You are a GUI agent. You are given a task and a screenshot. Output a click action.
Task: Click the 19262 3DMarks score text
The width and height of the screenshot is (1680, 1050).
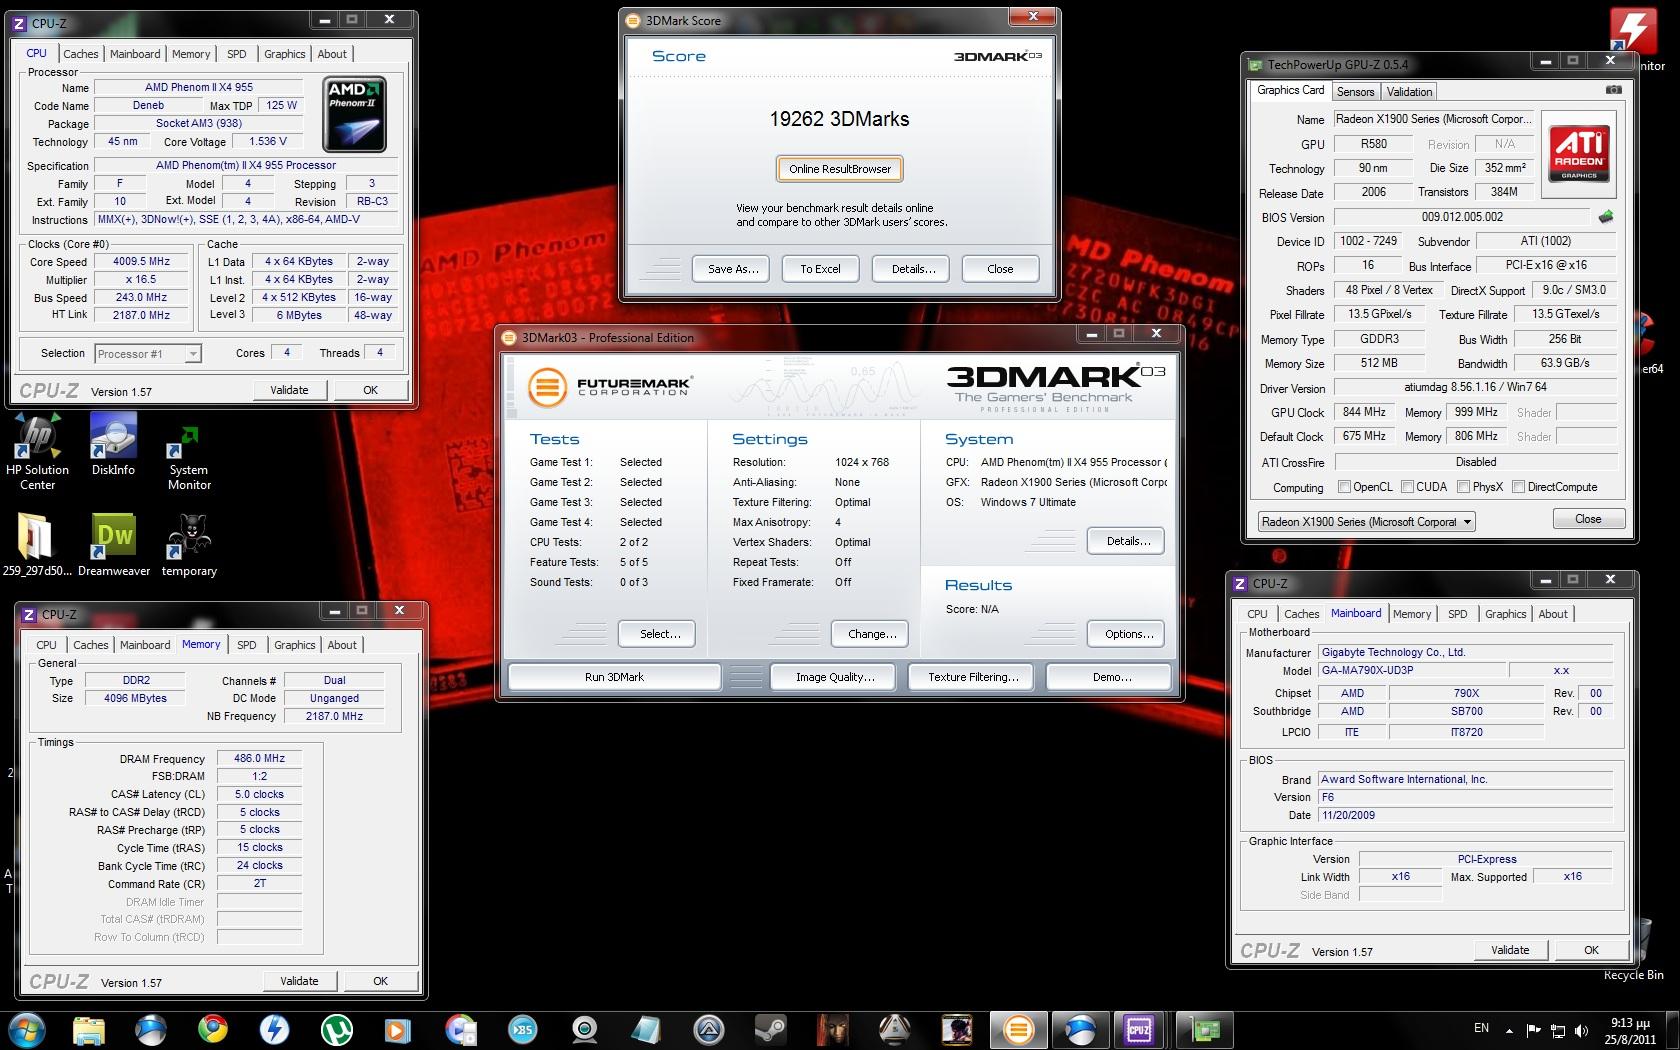(839, 119)
